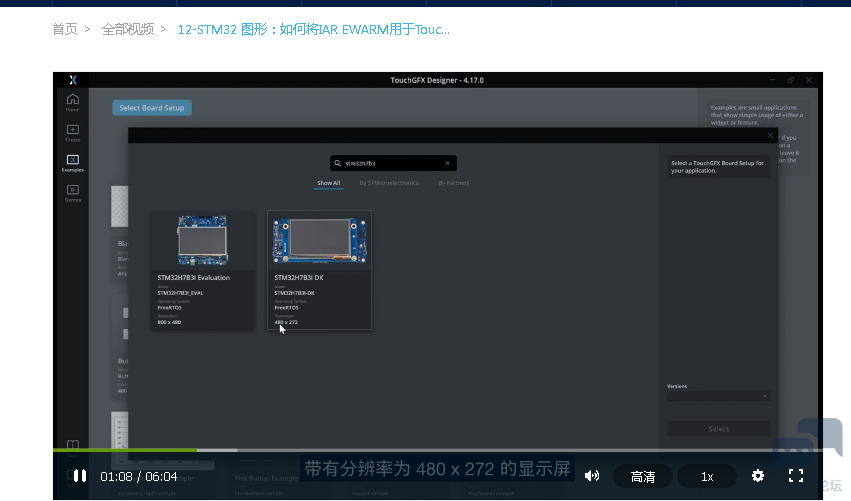
Task: Click the TouchGFX Designer - 4.17.0 title
Action: tap(437, 80)
